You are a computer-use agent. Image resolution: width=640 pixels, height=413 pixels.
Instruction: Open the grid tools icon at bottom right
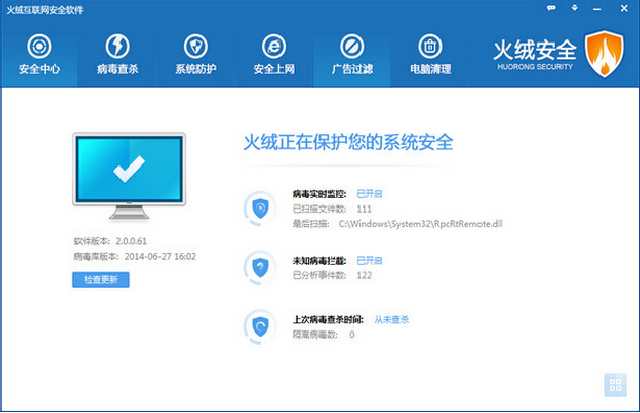click(616, 386)
